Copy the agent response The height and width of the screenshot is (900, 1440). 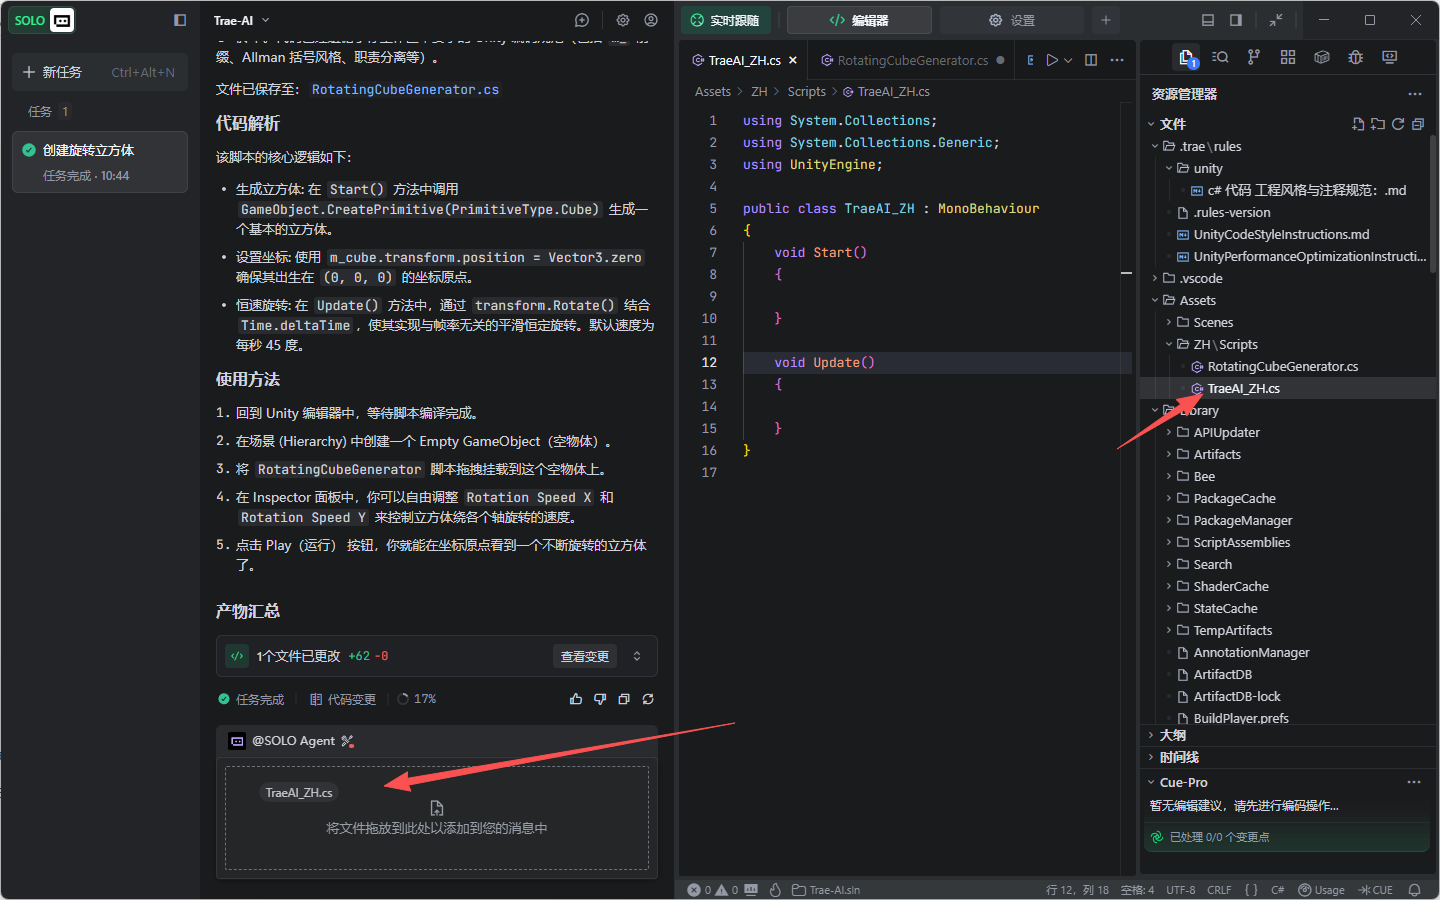coord(624,699)
